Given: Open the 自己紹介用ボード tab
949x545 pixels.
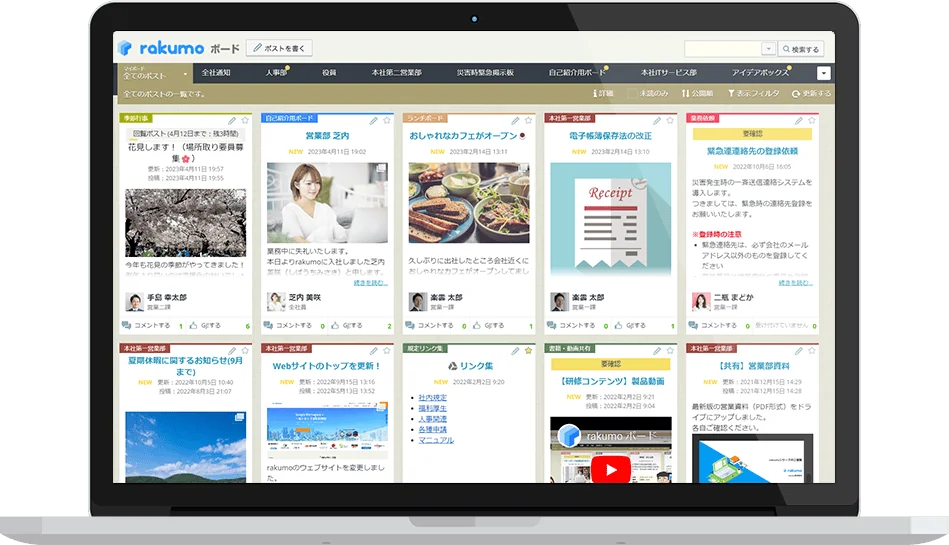Looking at the screenshot, I should [577, 73].
